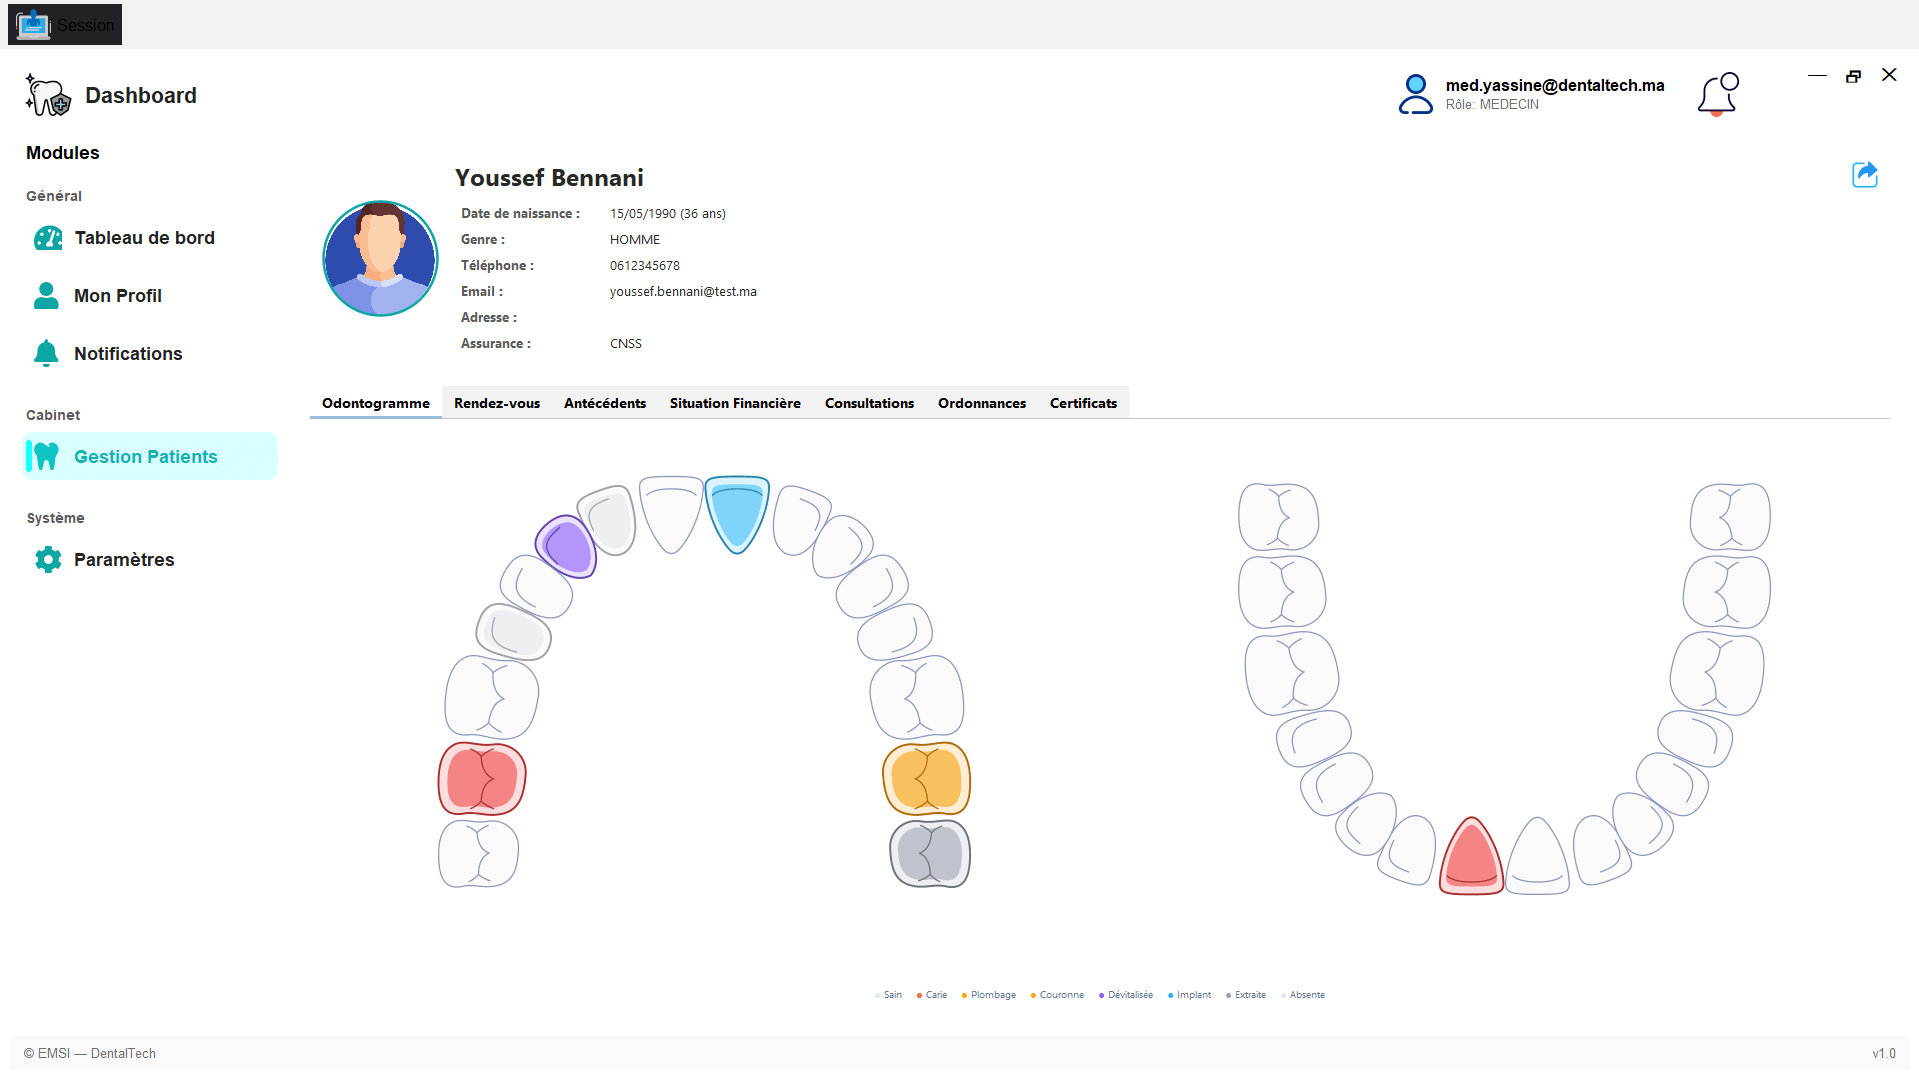
Task: Click patient name Youssef Bennani
Action: pyautogui.click(x=549, y=178)
